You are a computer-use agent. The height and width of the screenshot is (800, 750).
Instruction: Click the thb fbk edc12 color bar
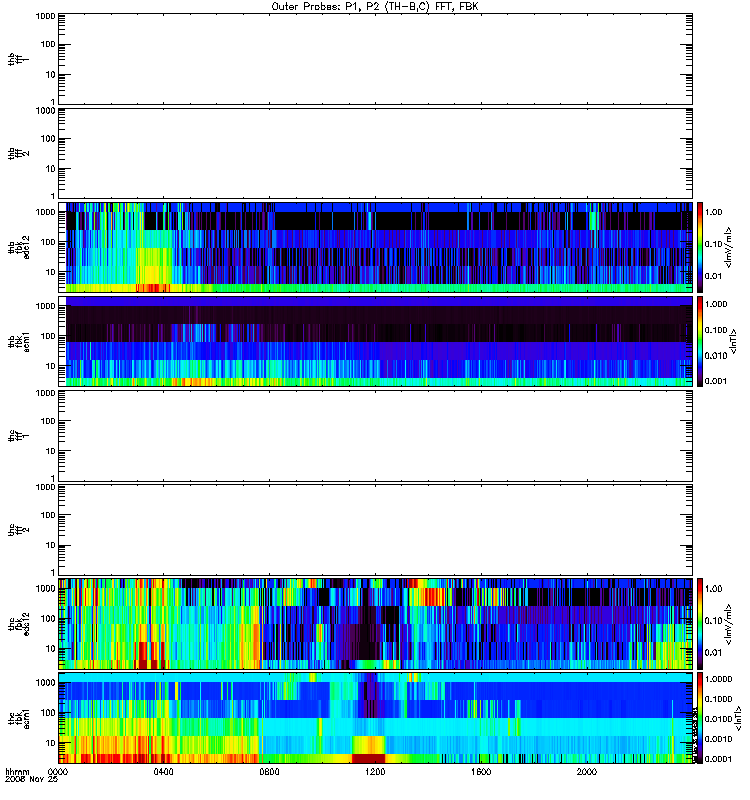click(x=700, y=247)
